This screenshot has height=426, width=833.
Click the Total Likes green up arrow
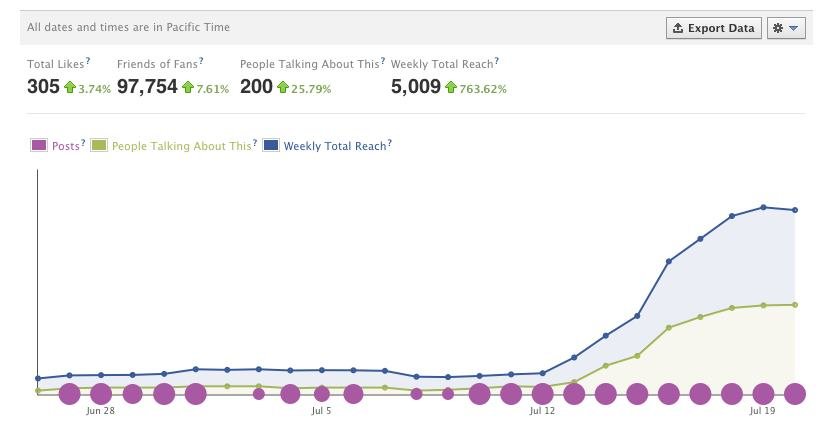tap(70, 88)
